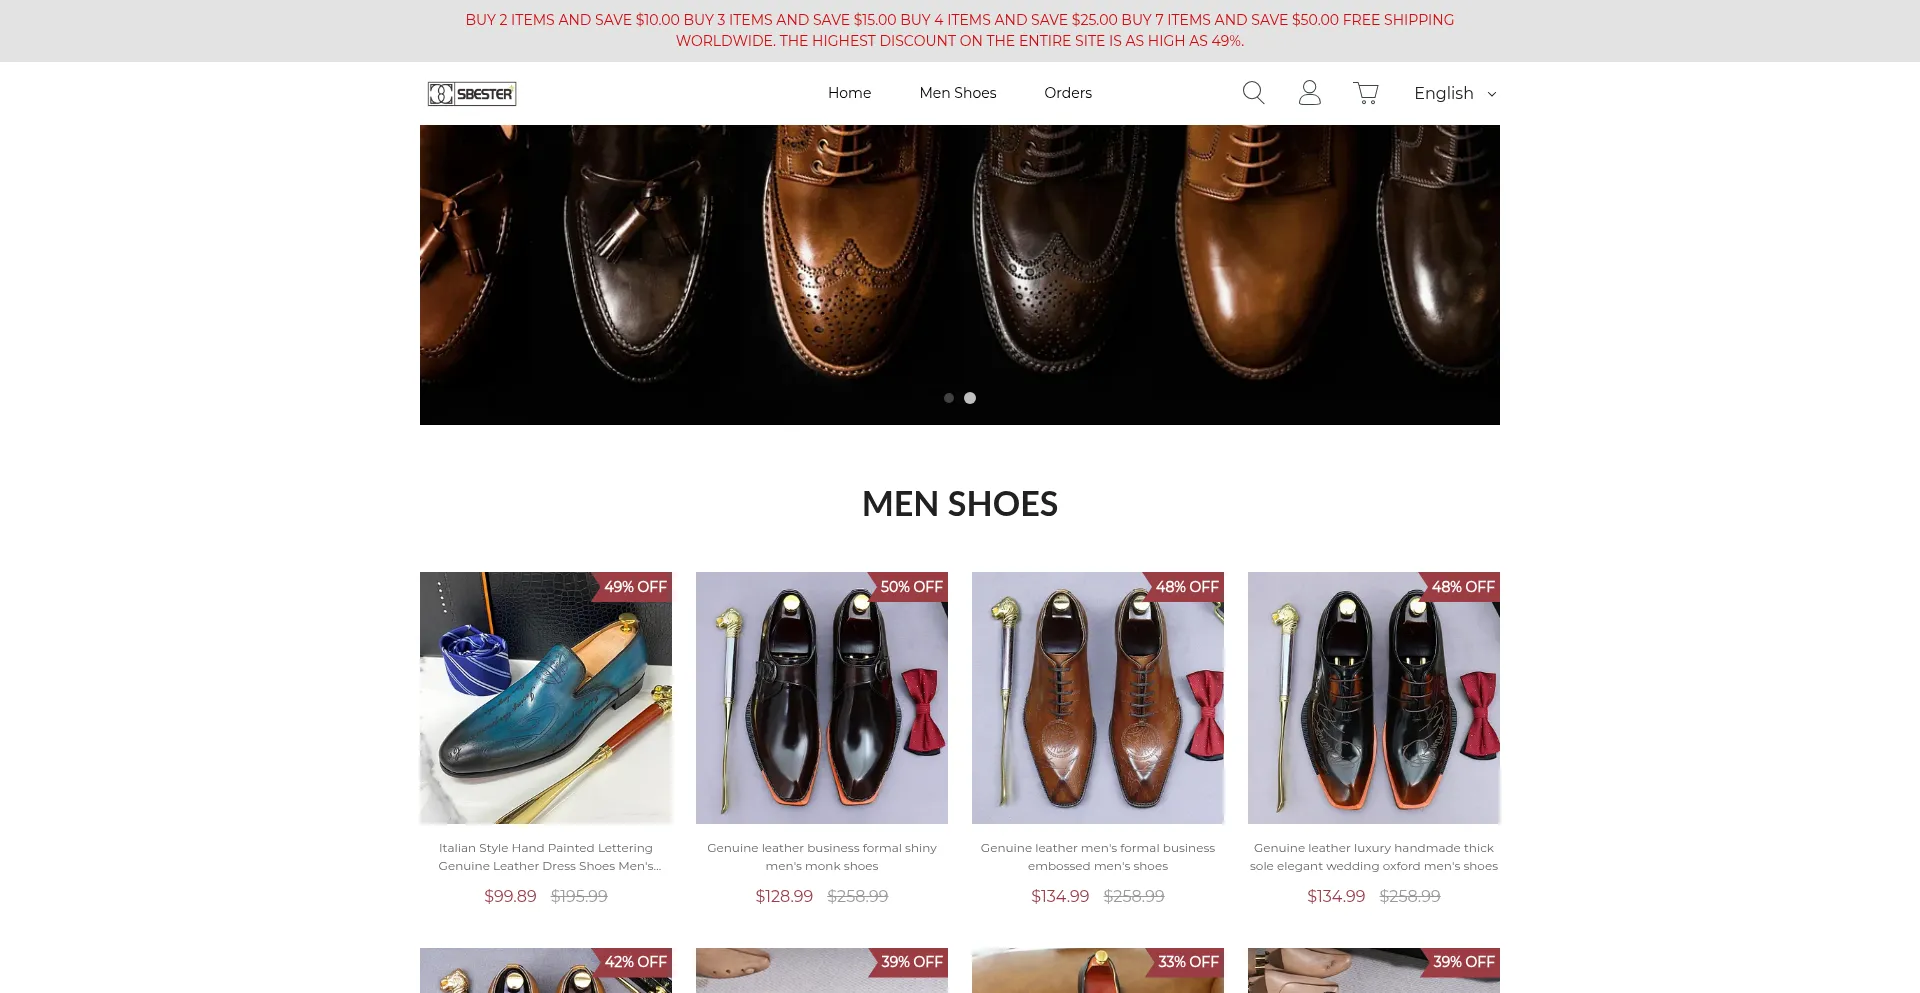Click the $99.89 sale price
This screenshot has width=1920, height=993.
(x=510, y=896)
